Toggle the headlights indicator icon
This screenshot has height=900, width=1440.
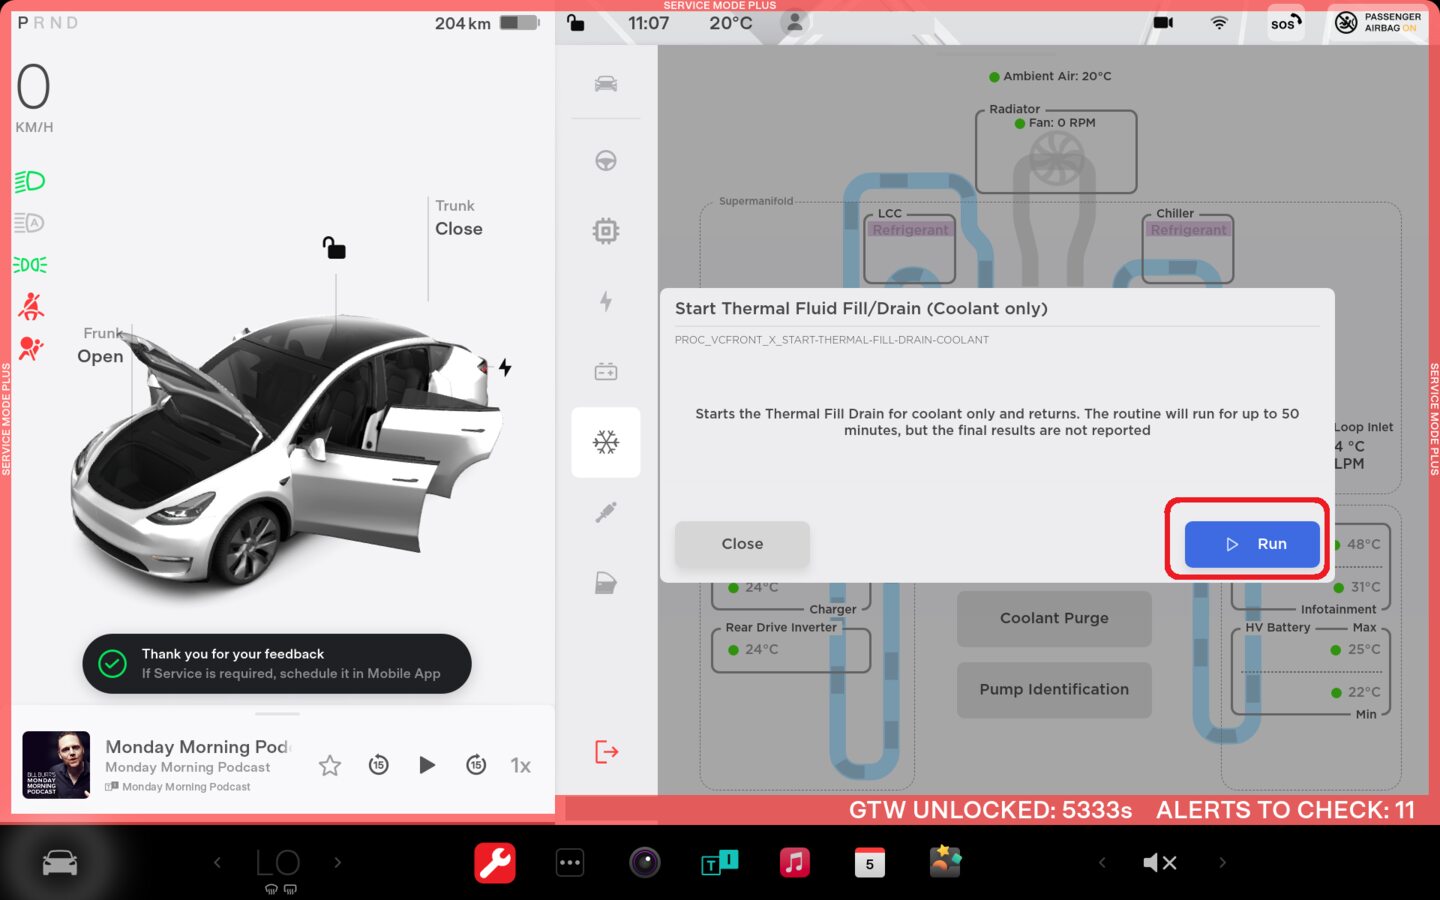(30, 181)
